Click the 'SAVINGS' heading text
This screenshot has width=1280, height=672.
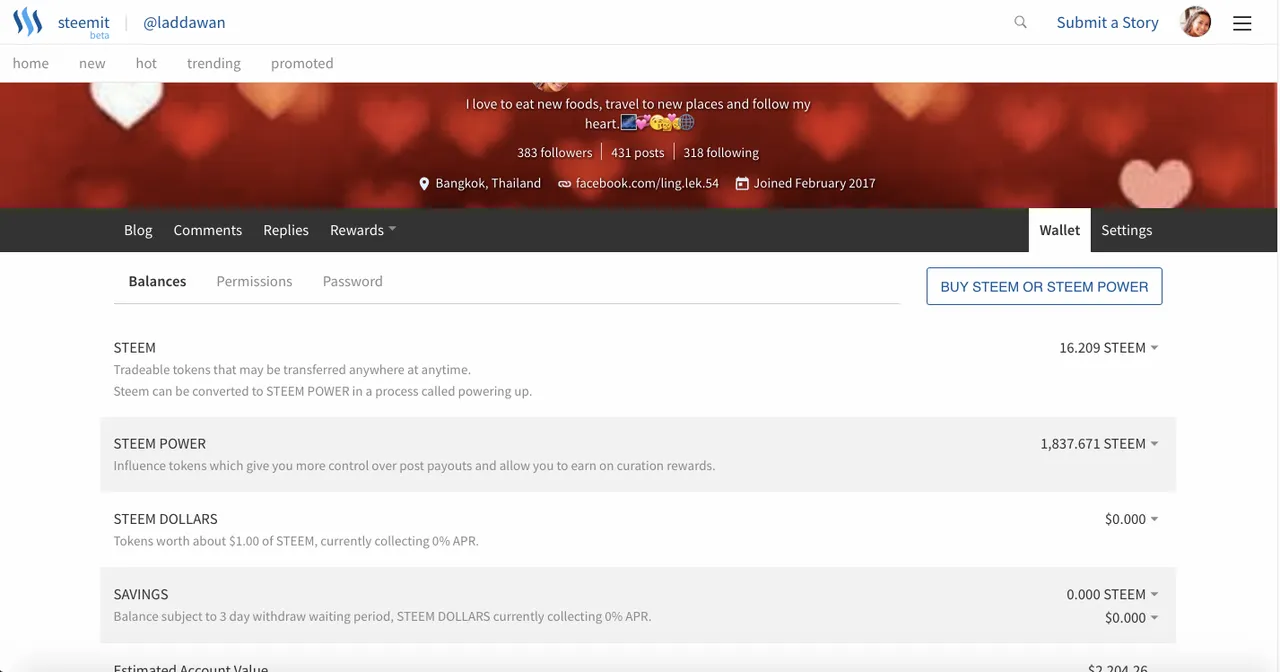pos(141,594)
